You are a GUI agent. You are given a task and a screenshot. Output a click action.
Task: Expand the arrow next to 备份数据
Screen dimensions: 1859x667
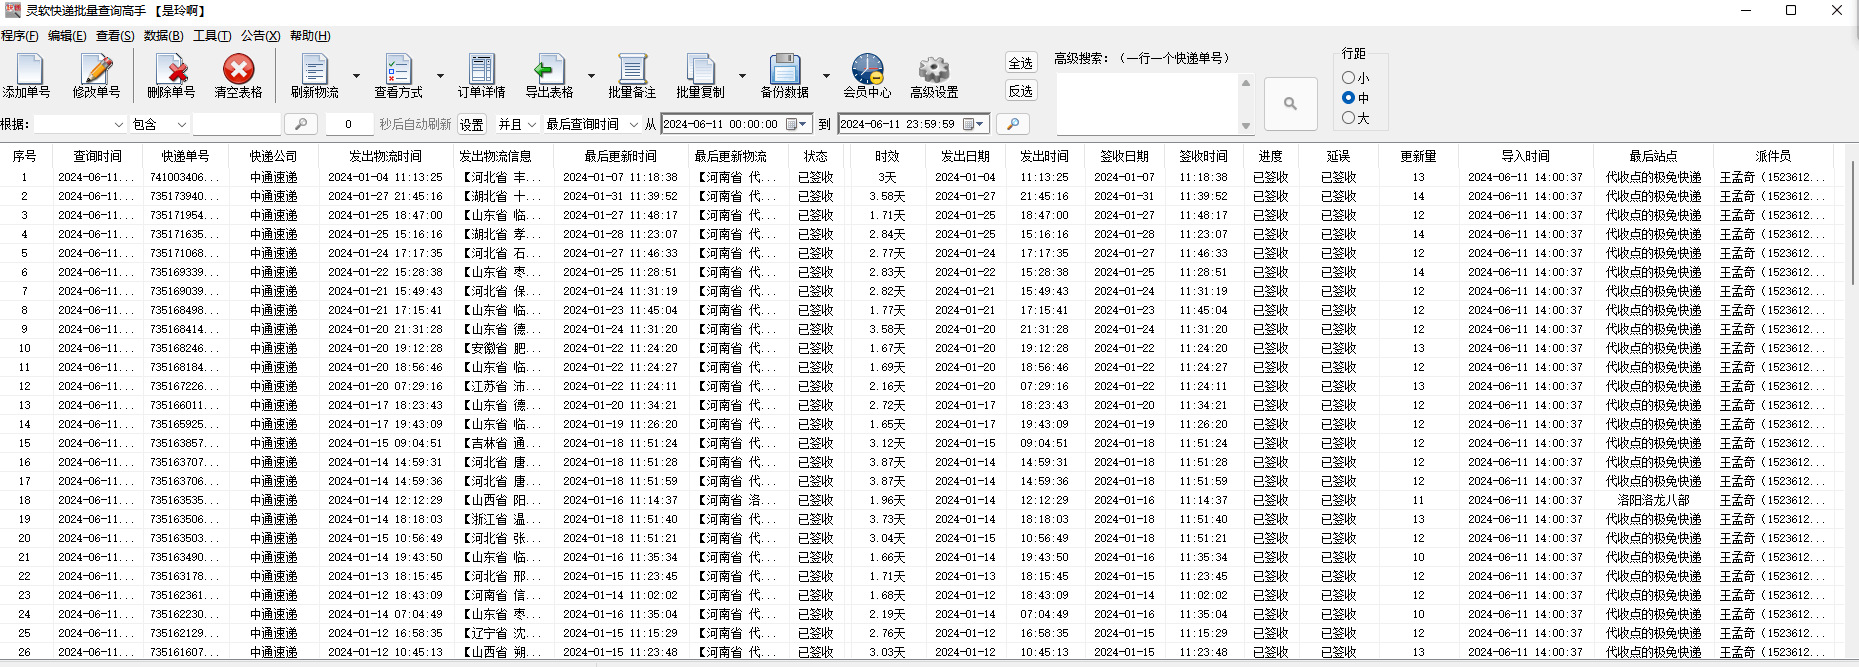click(826, 76)
